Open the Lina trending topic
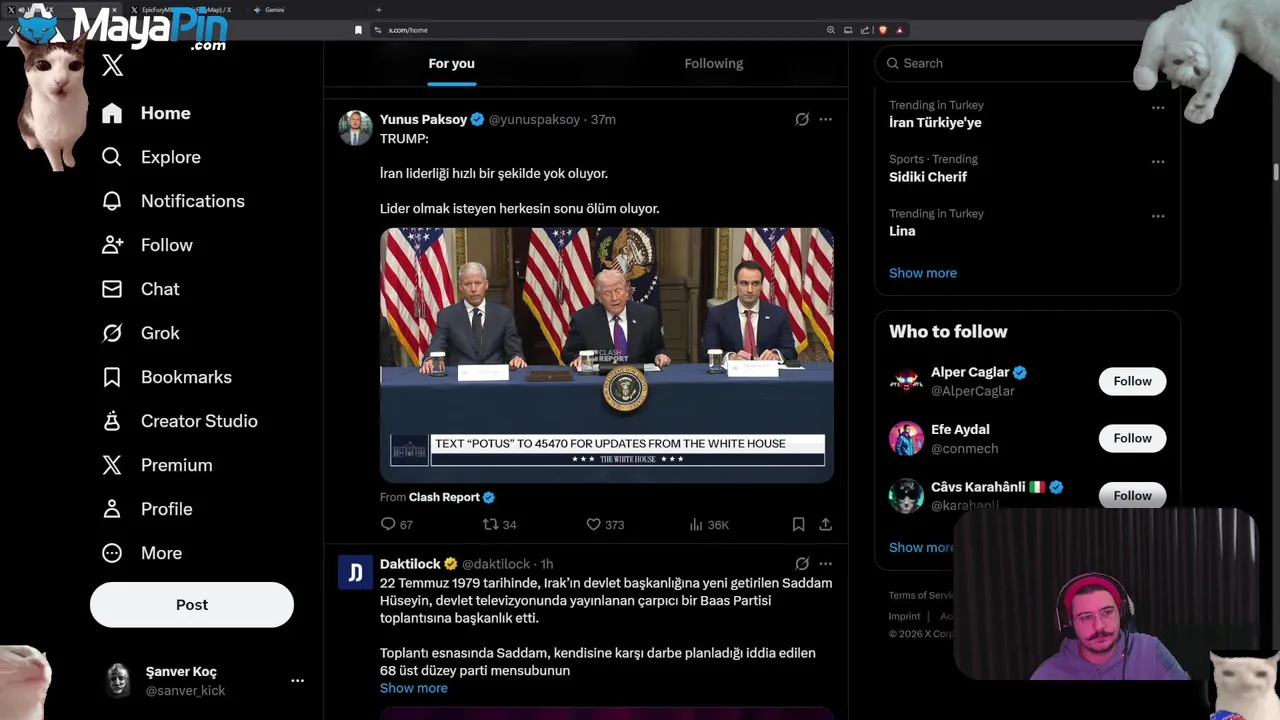1280x720 pixels. pos(902,230)
